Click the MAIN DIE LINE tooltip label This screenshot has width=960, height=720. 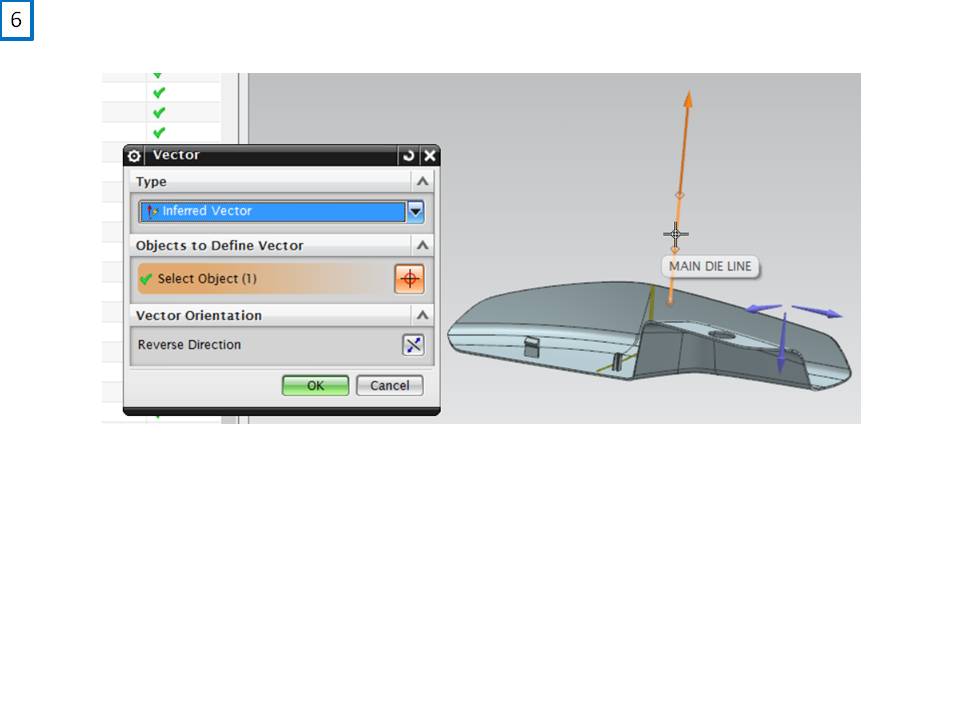710,266
